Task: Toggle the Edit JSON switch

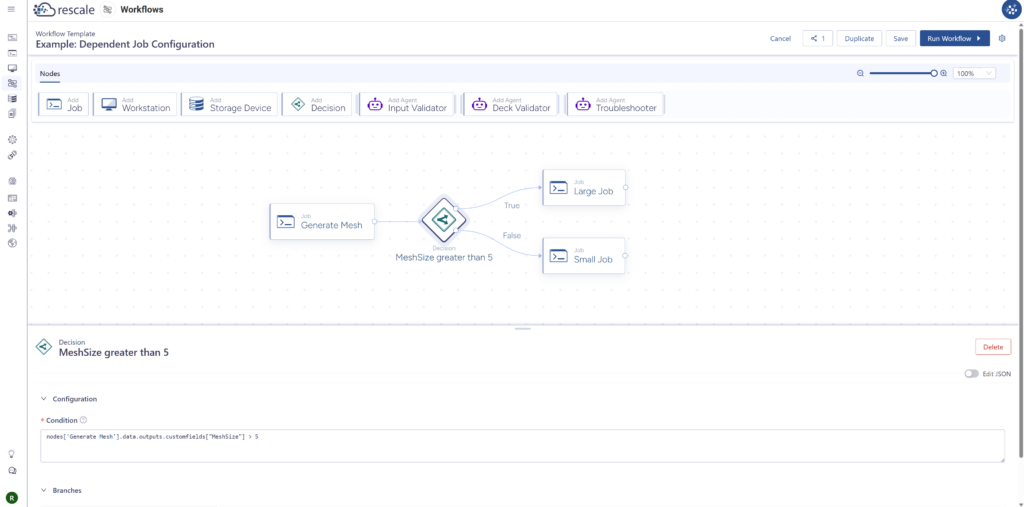Action: [x=972, y=374]
